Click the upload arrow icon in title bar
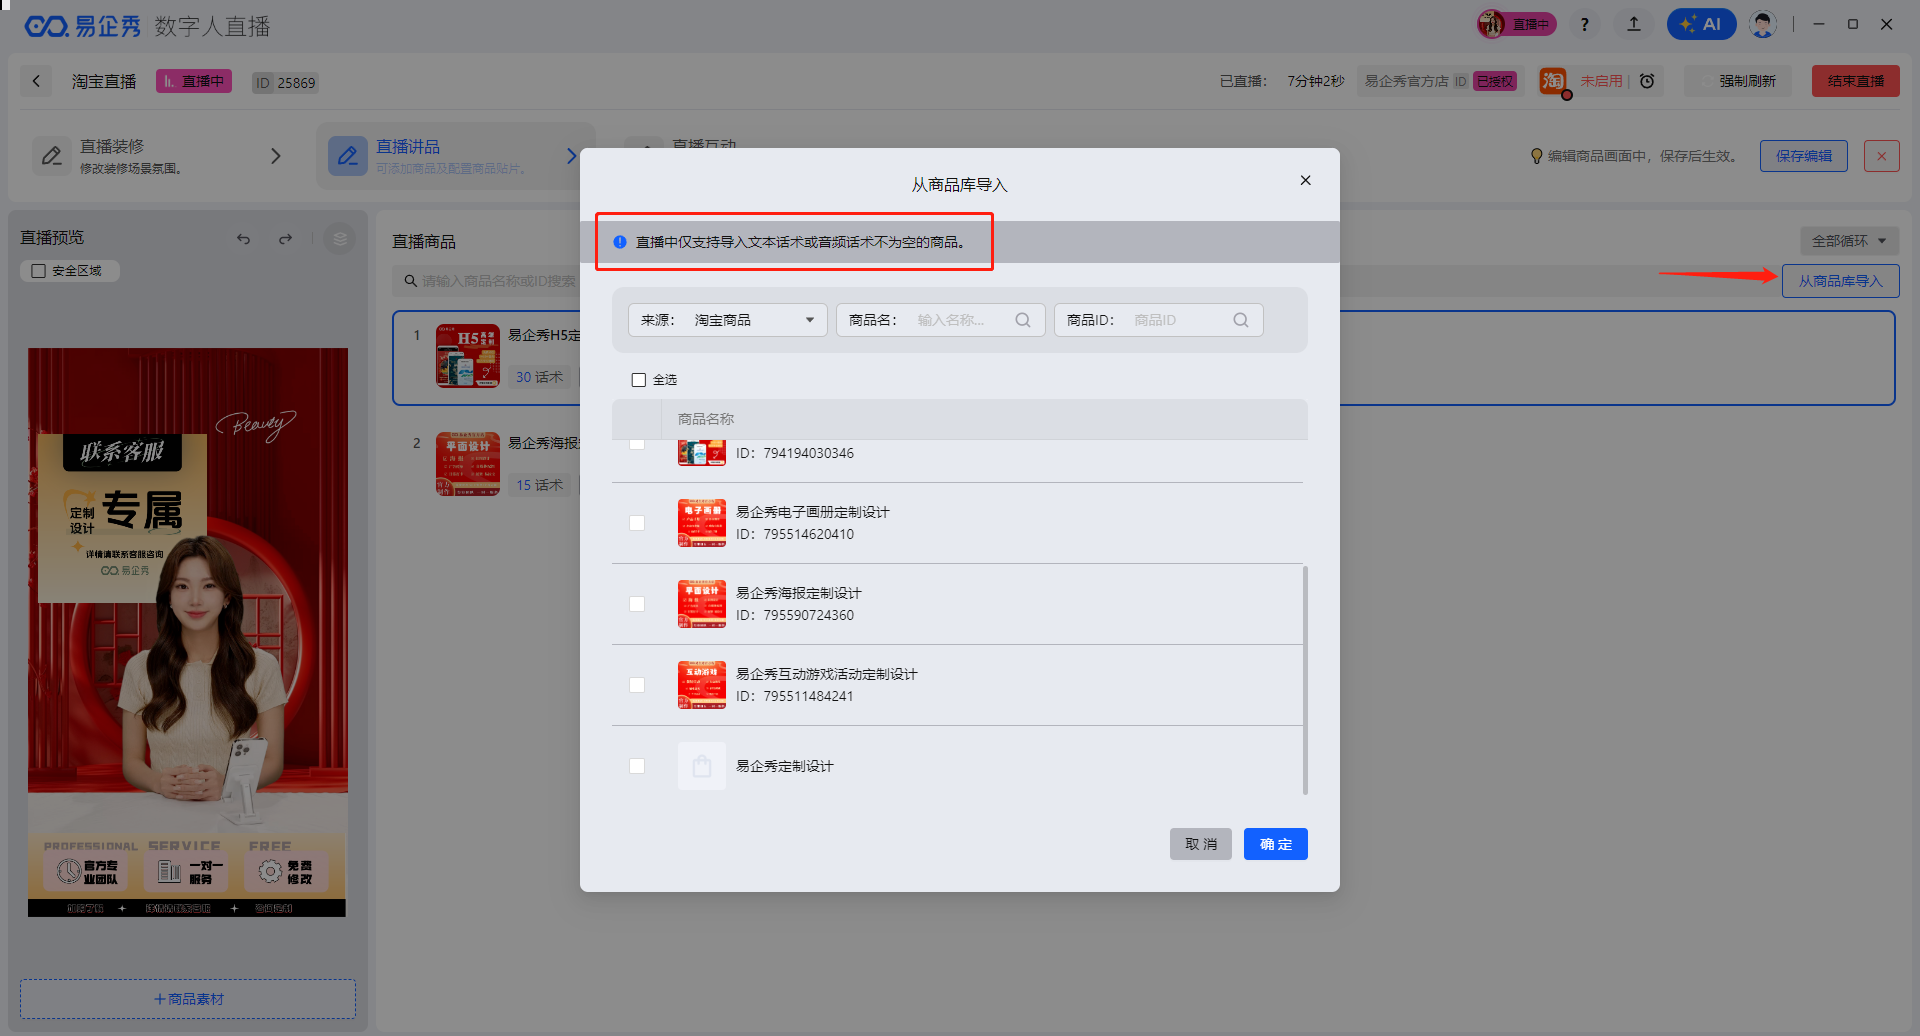Viewport: 1920px width, 1036px height. 1634,24
